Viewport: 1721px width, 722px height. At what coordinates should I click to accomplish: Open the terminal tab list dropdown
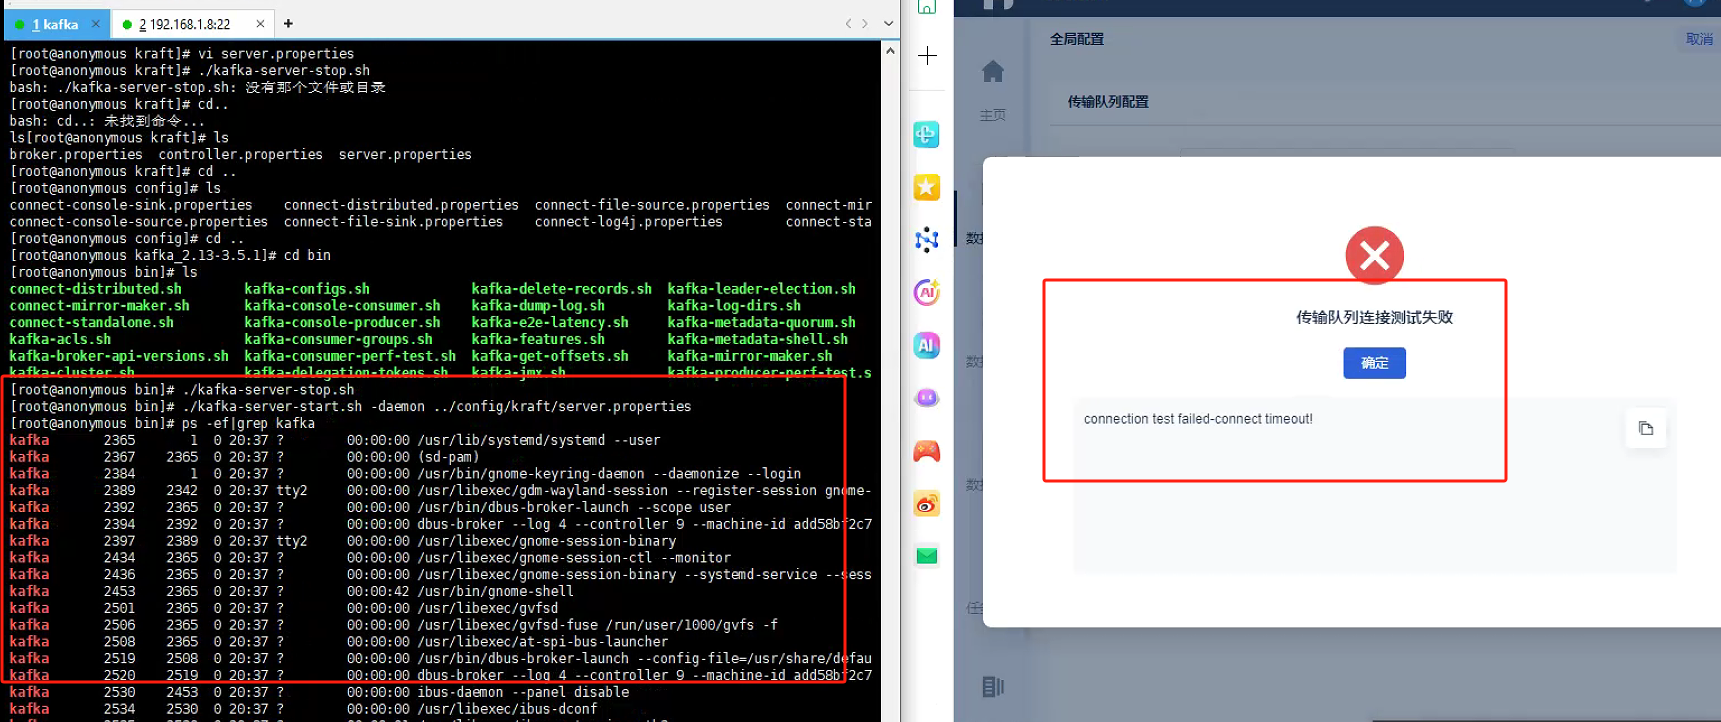click(x=888, y=24)
